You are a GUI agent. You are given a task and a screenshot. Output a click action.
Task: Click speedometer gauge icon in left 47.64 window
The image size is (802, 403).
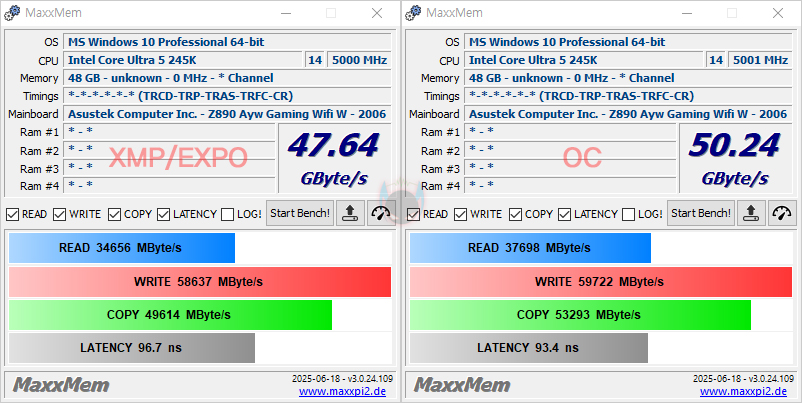click(381, 213)
